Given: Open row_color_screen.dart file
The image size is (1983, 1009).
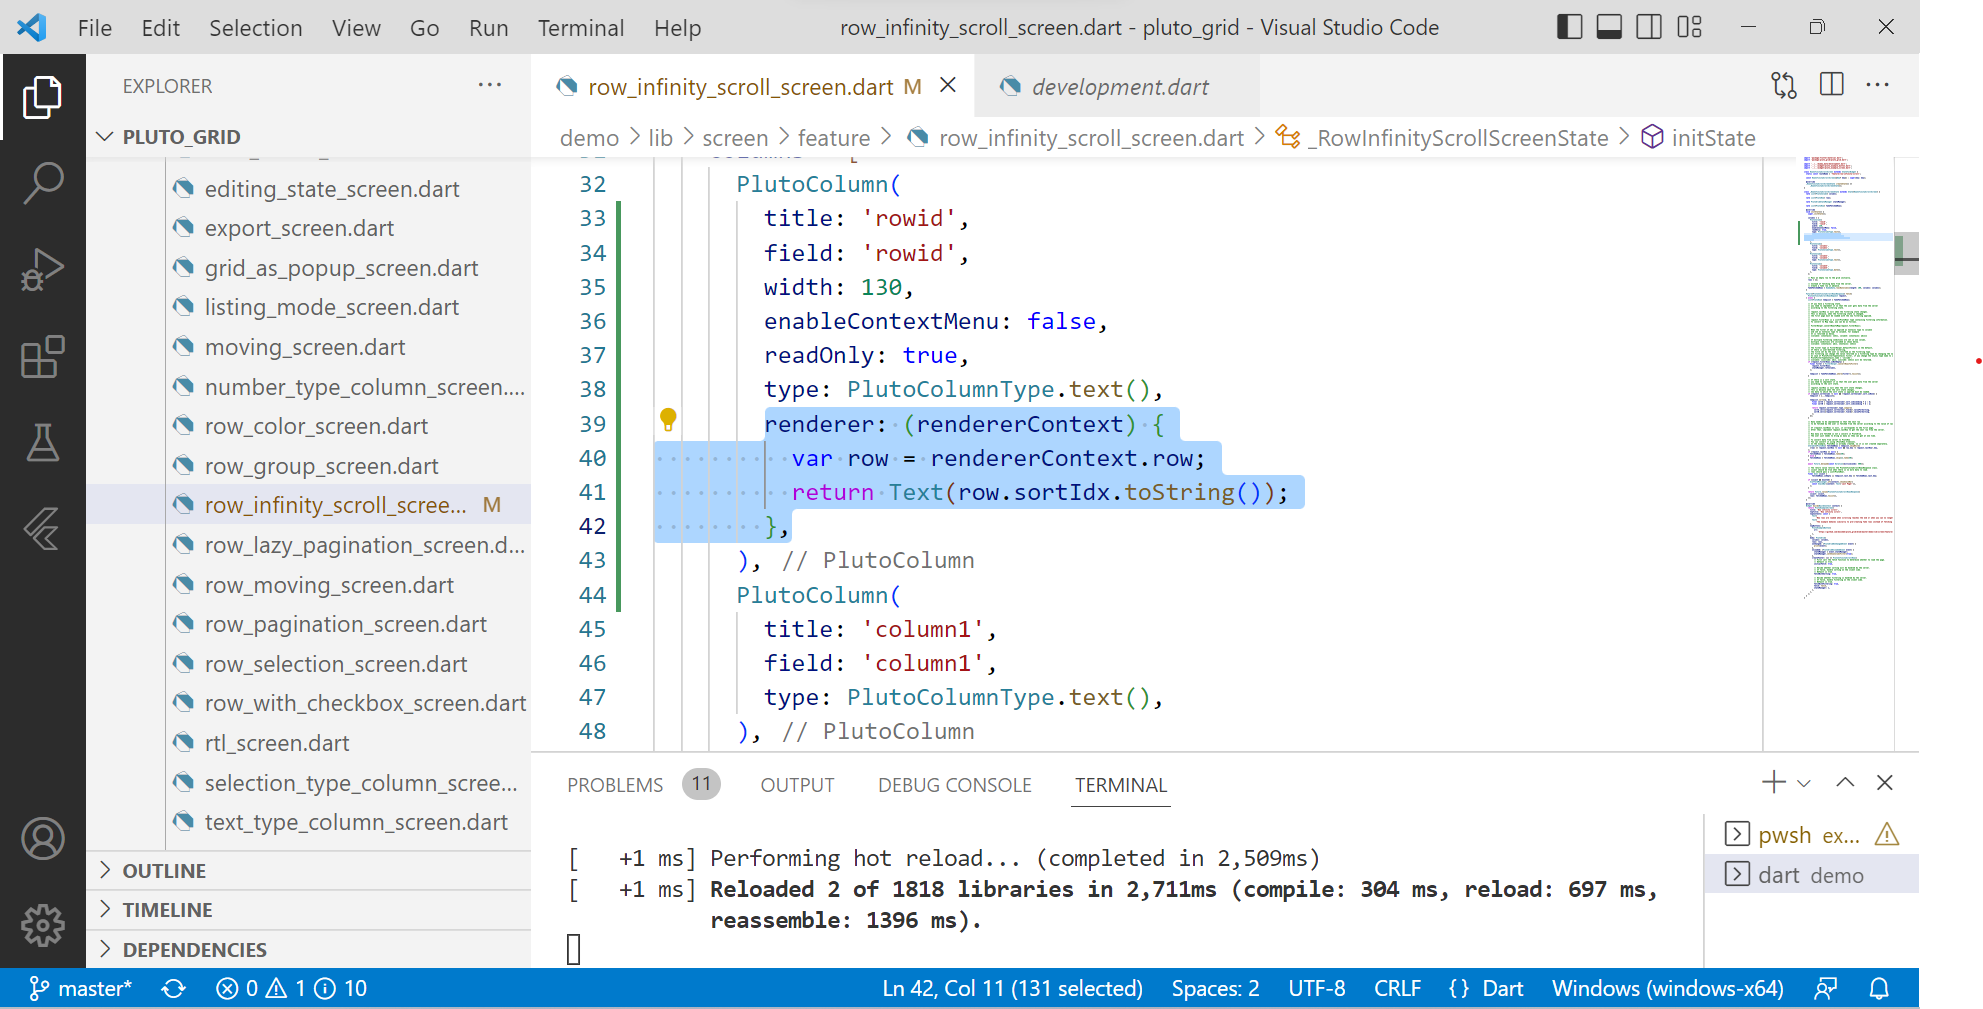Looking at the screenshot, I should pos(316,426).
